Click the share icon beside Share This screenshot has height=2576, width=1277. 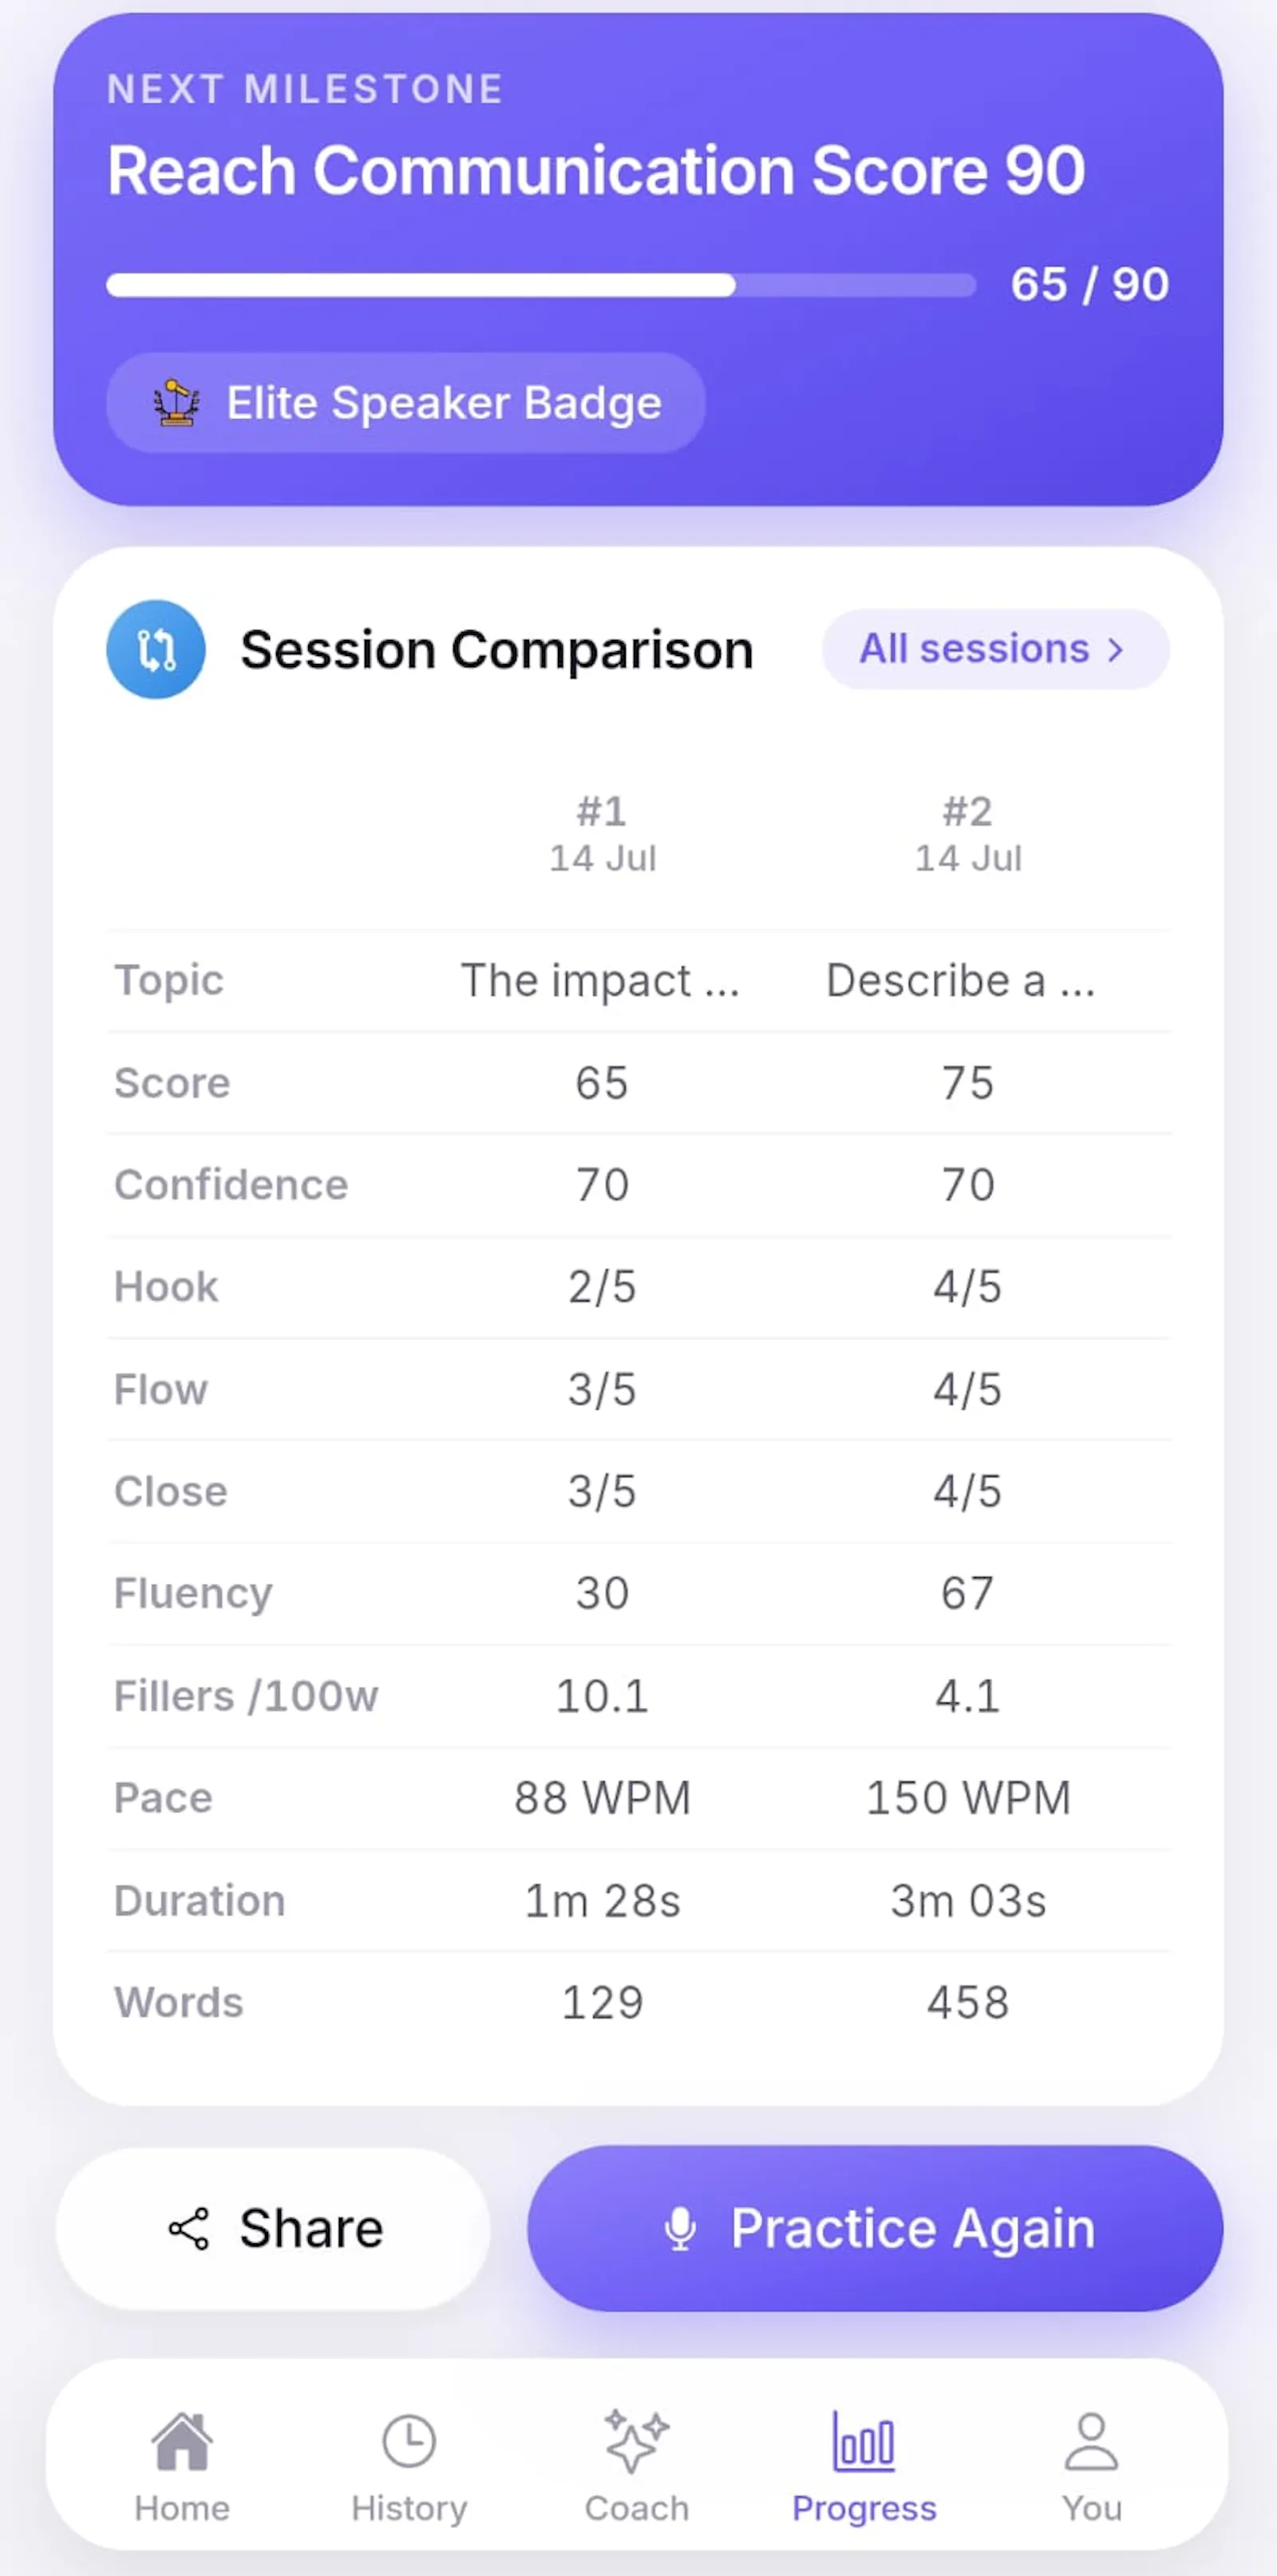pos(188,2229)
